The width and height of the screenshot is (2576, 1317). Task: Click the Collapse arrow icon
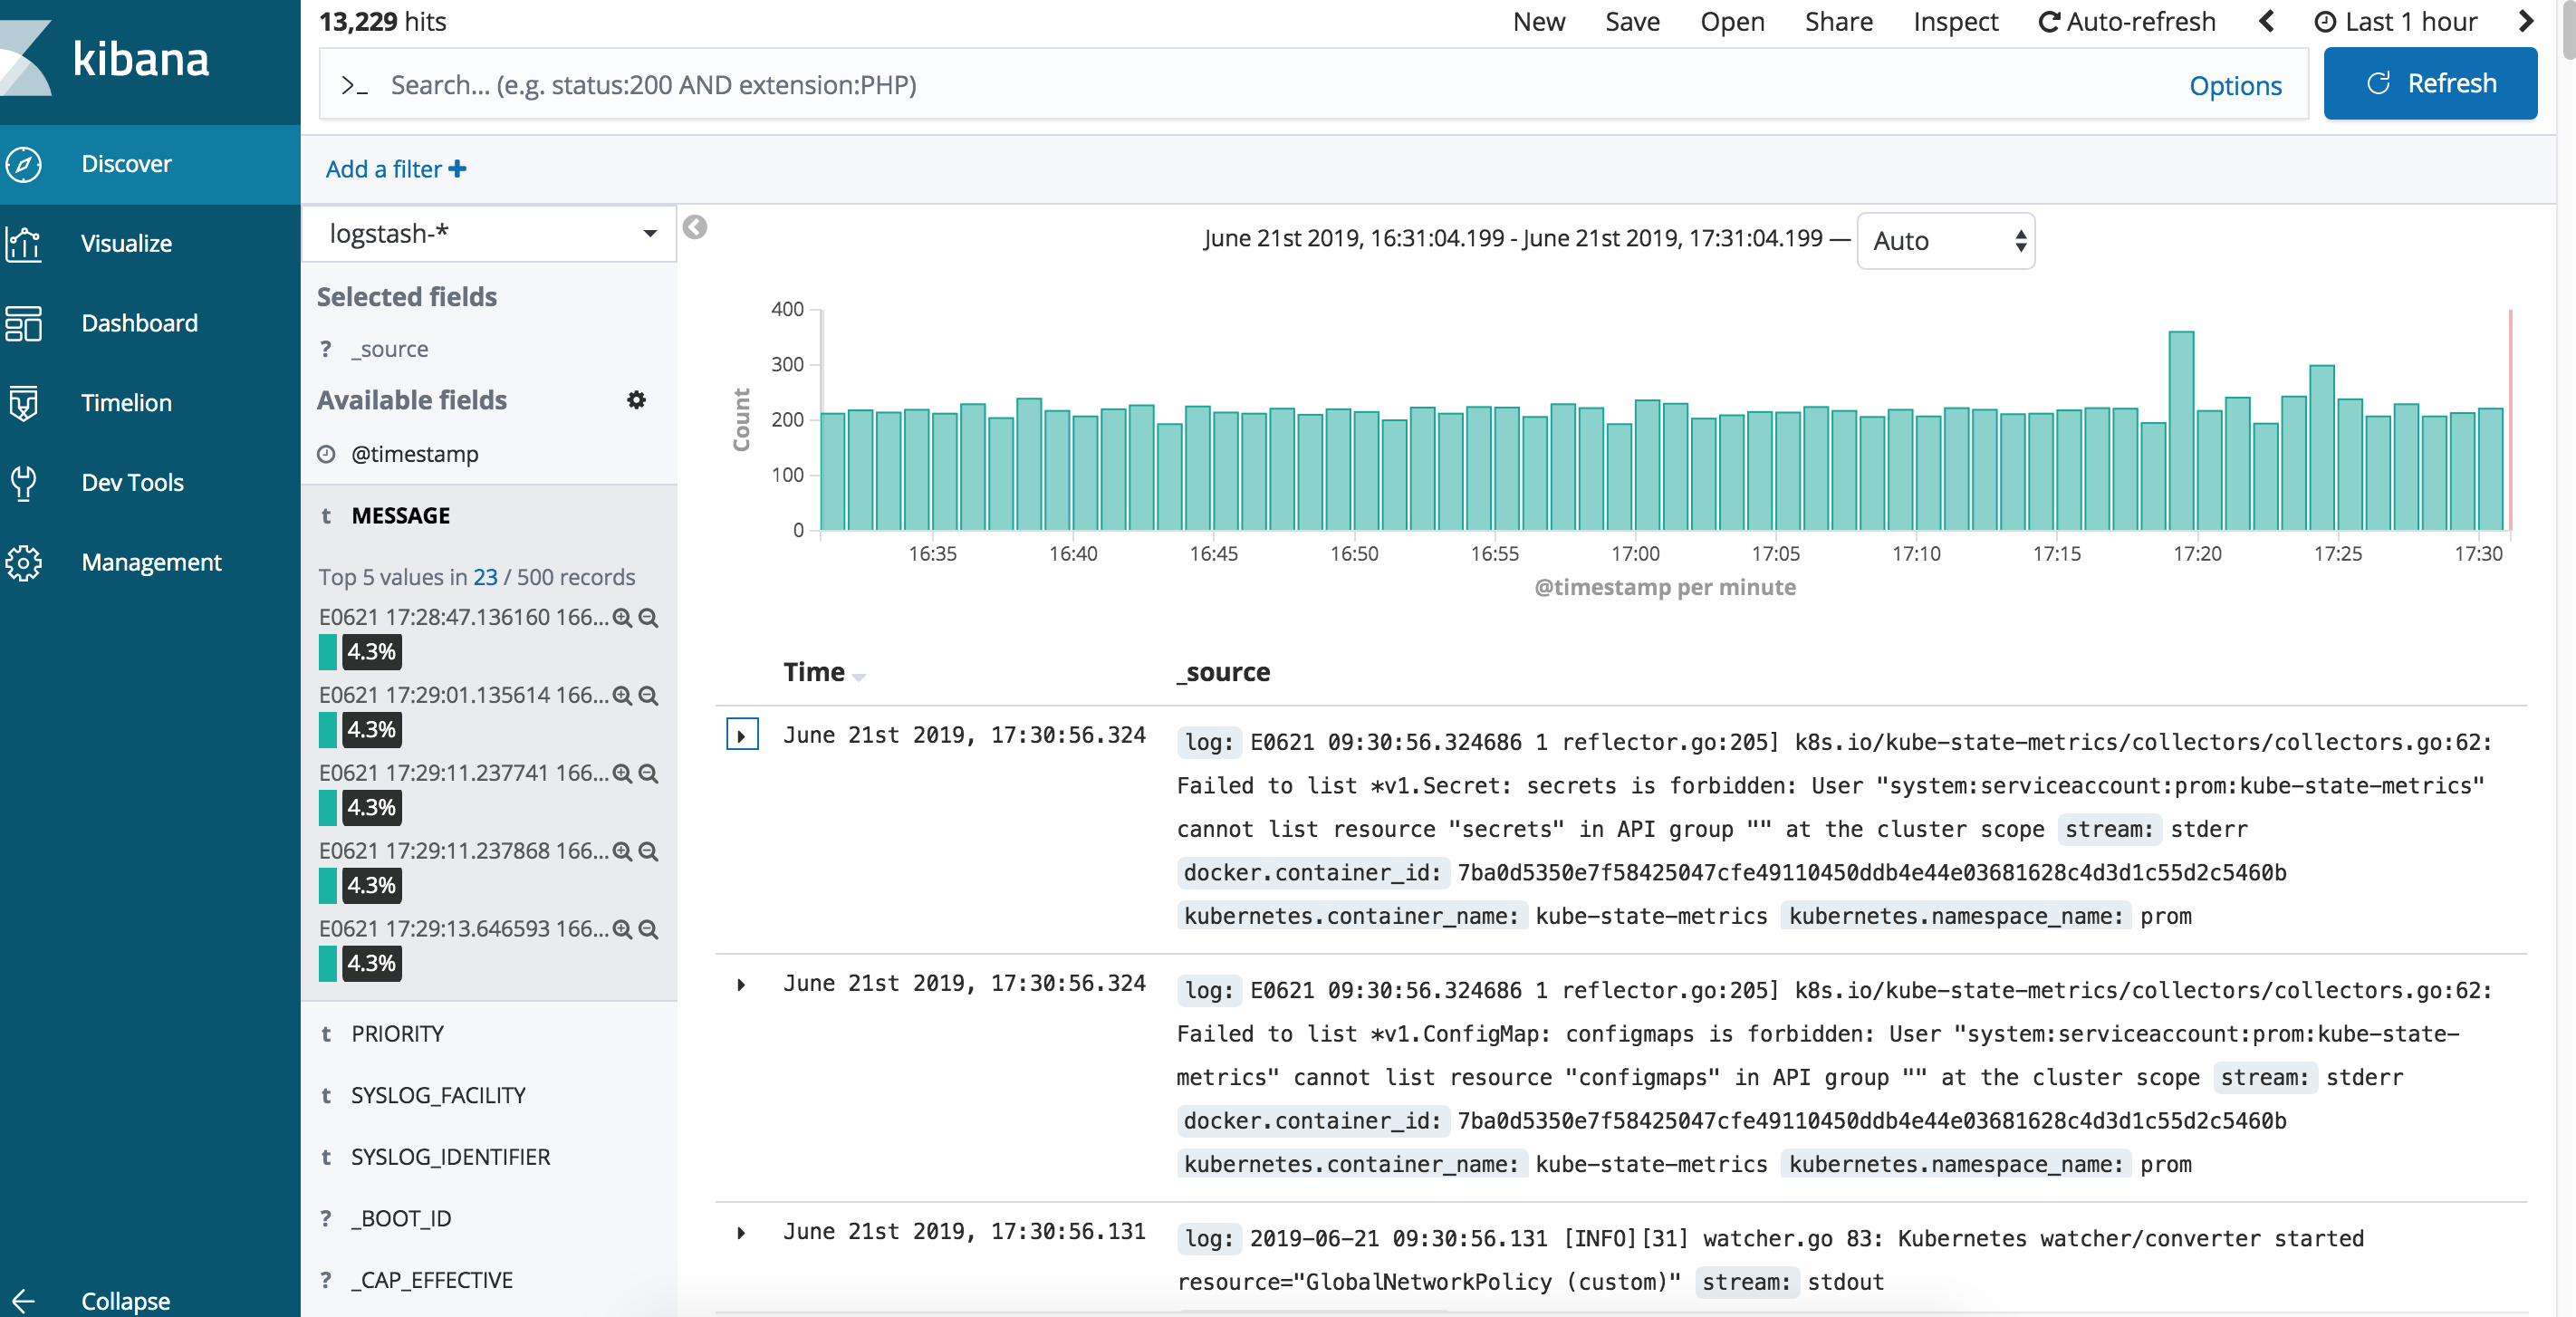click(x=23, y=1301)
